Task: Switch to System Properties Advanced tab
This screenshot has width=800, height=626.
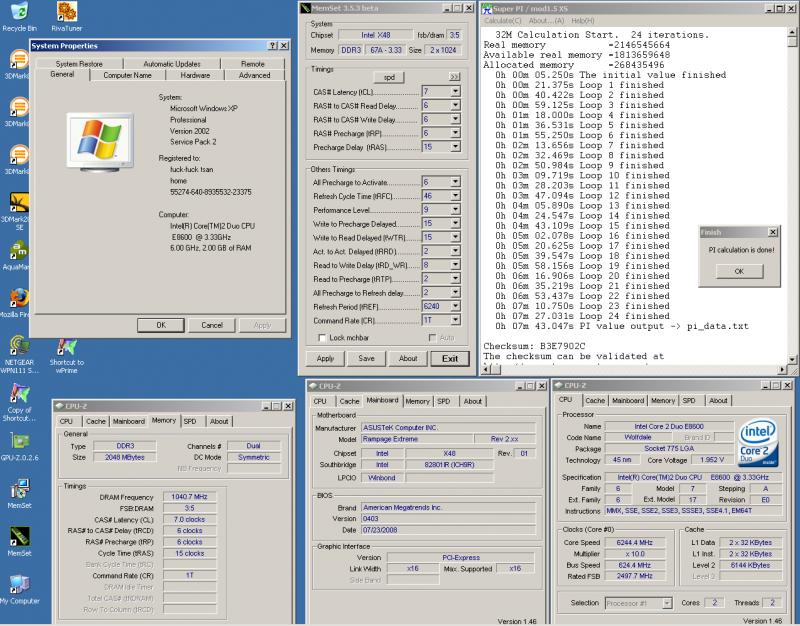Action: 254,76
